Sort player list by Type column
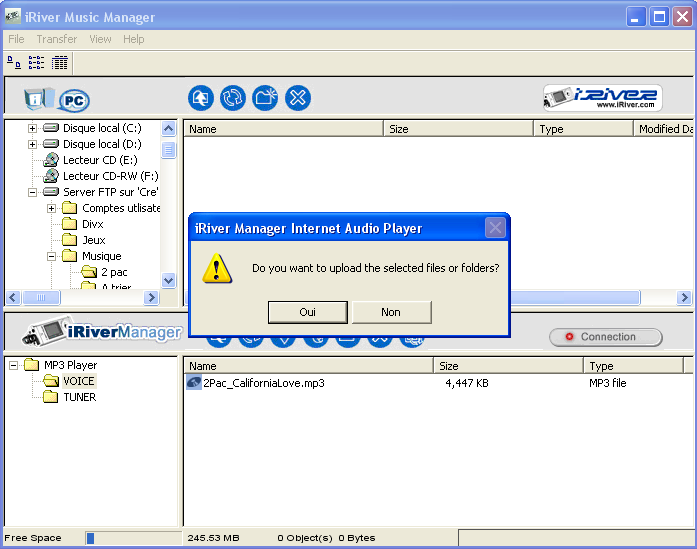This screenshot has width=697, height=549. click(633, 366)
